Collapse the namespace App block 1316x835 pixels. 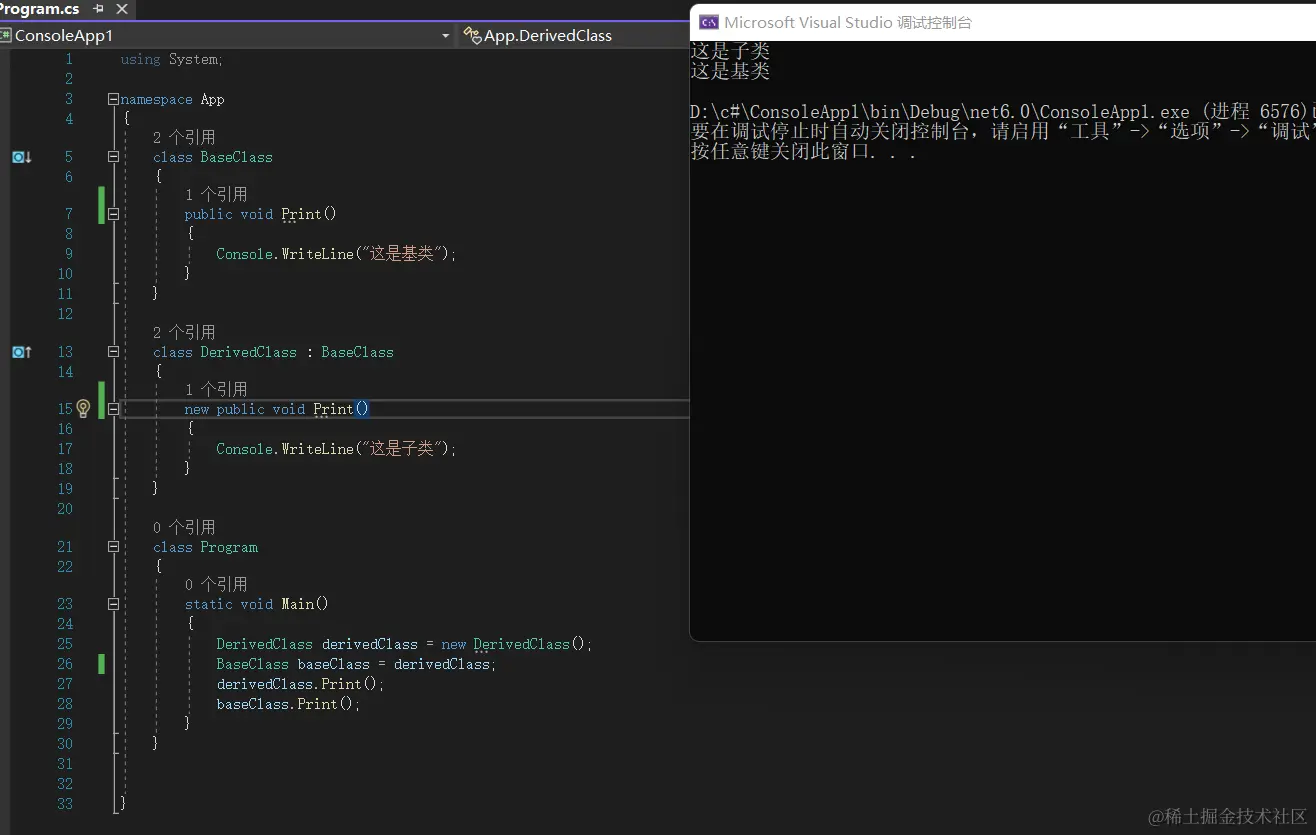pyautogui.click(x=113, y=99)
